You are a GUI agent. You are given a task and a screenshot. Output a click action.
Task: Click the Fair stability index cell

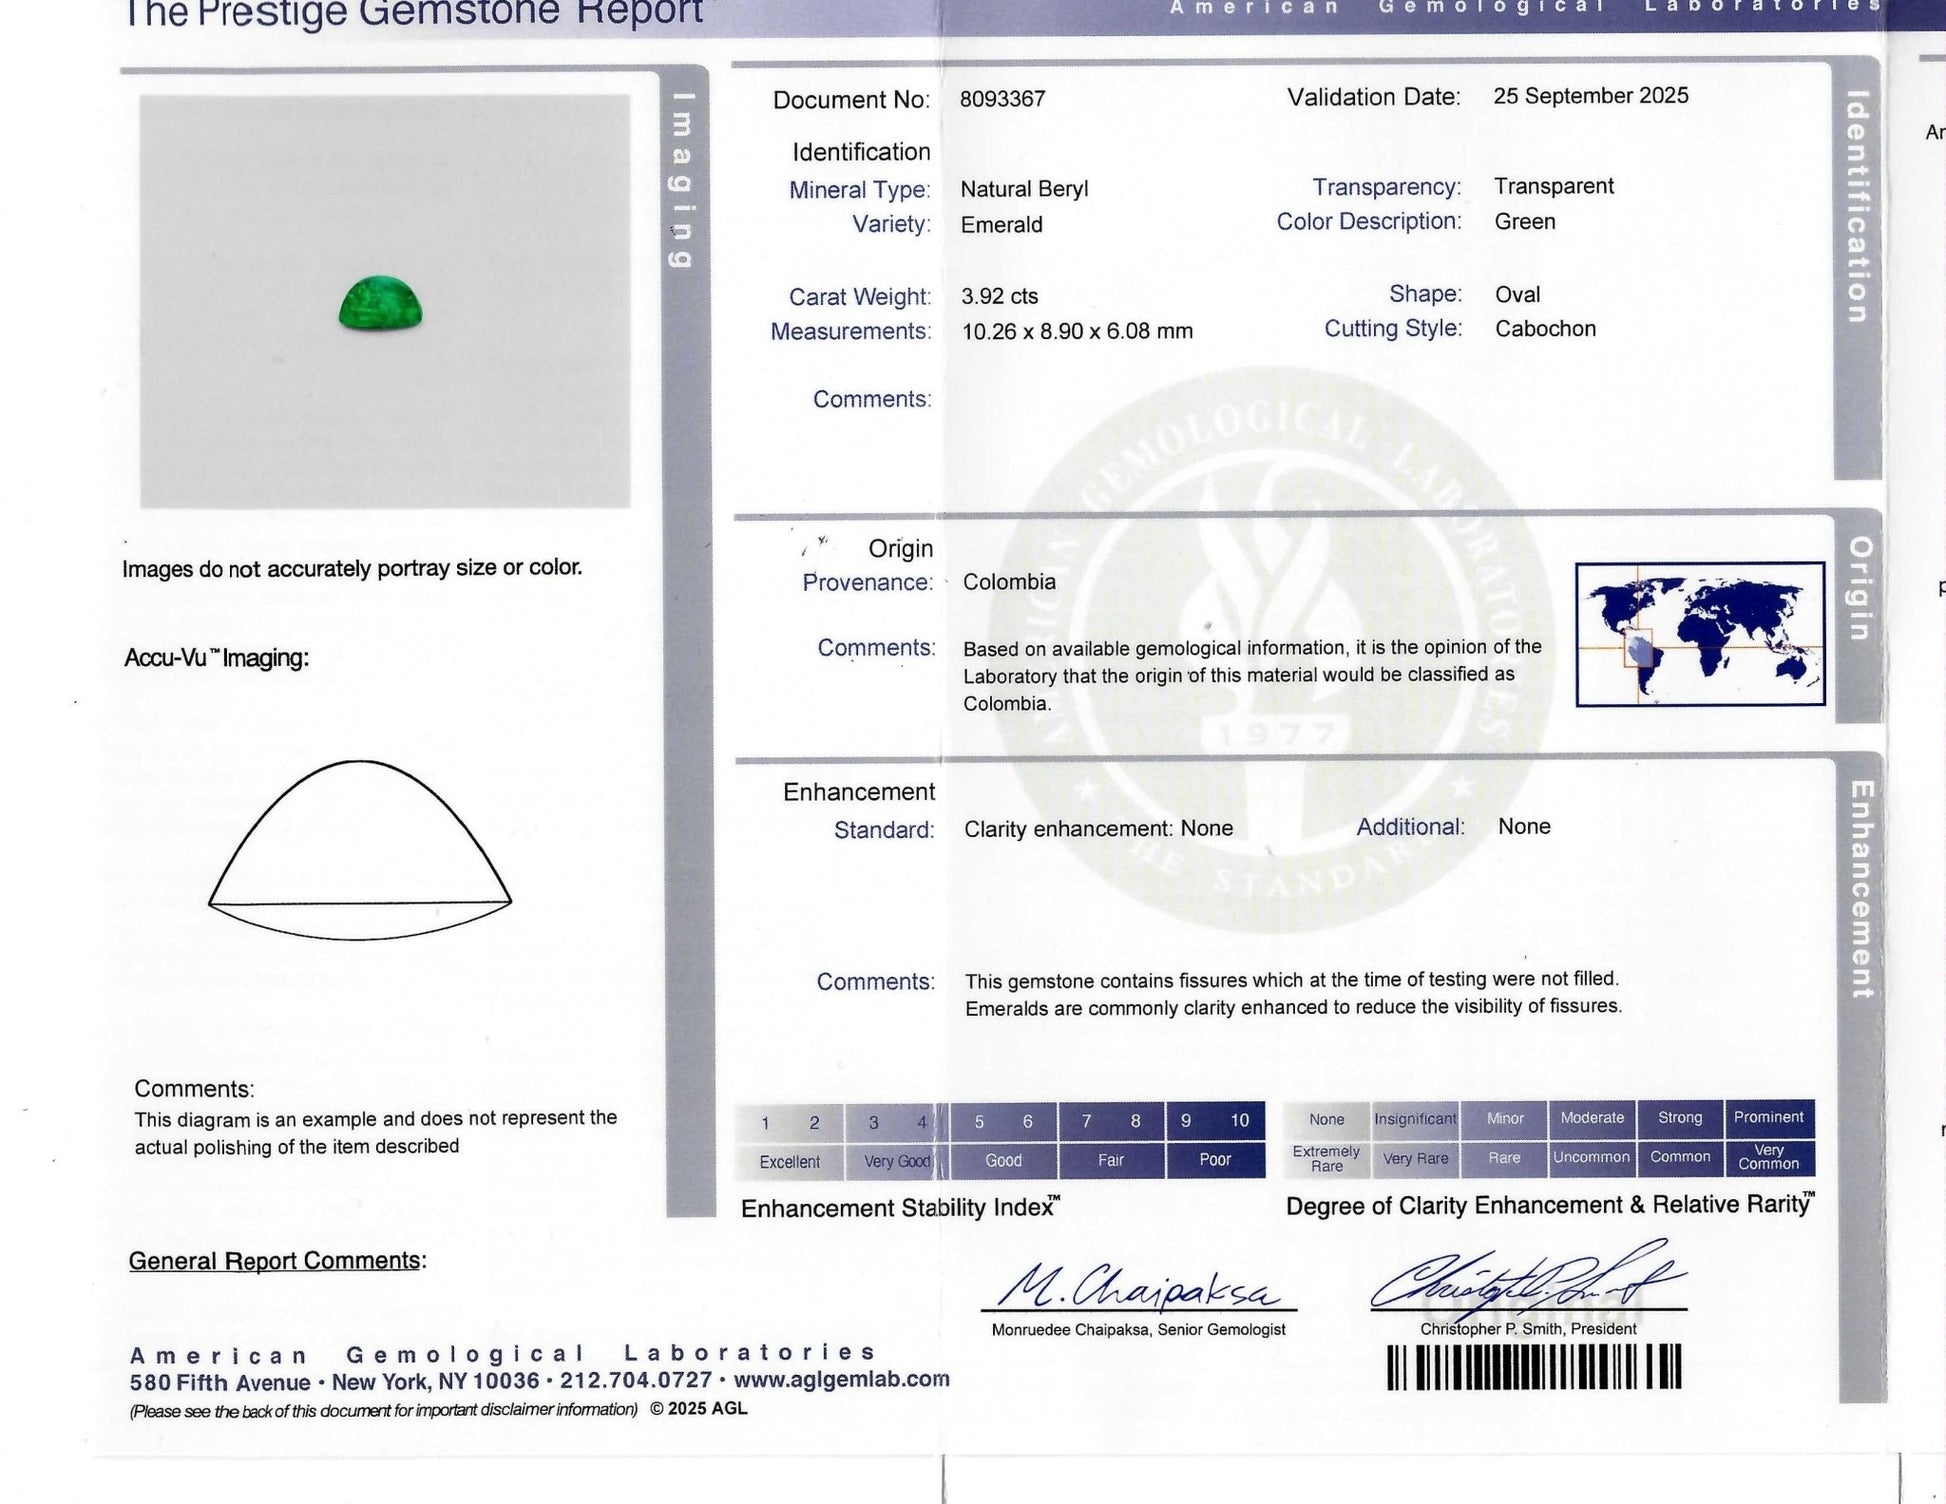tap(1111, 1160)
